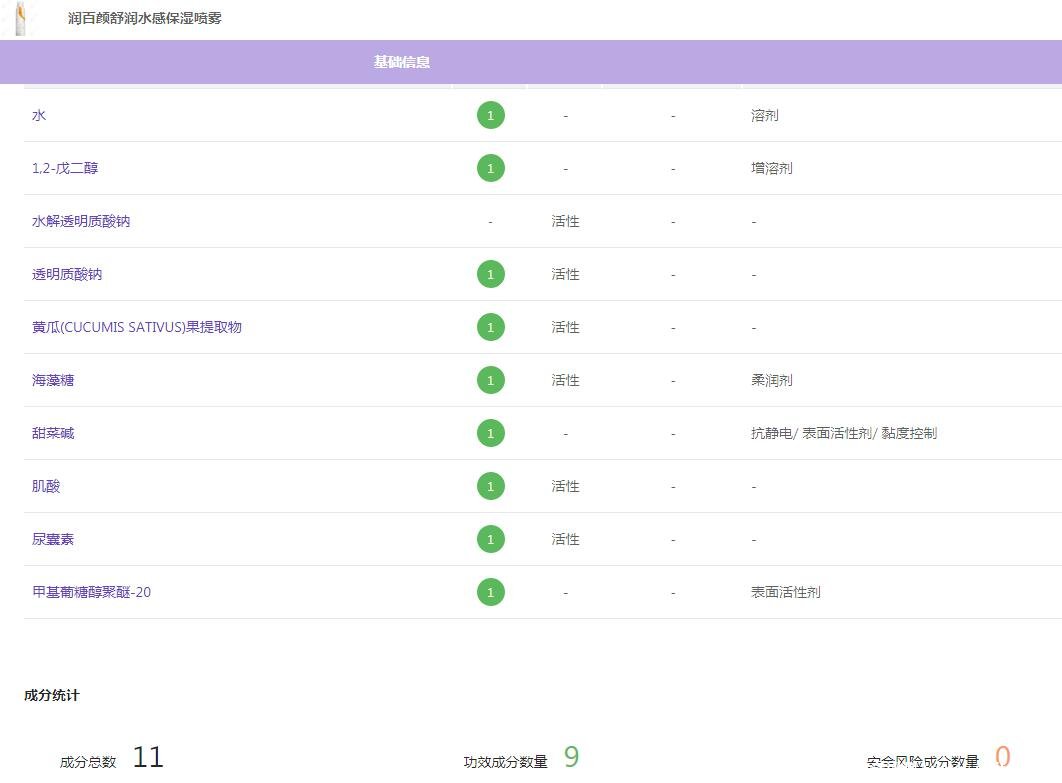The image size is (1062, 783).
Task: Open the 水解透明质酸钠 ingredient link
Action: pos(81,221)
